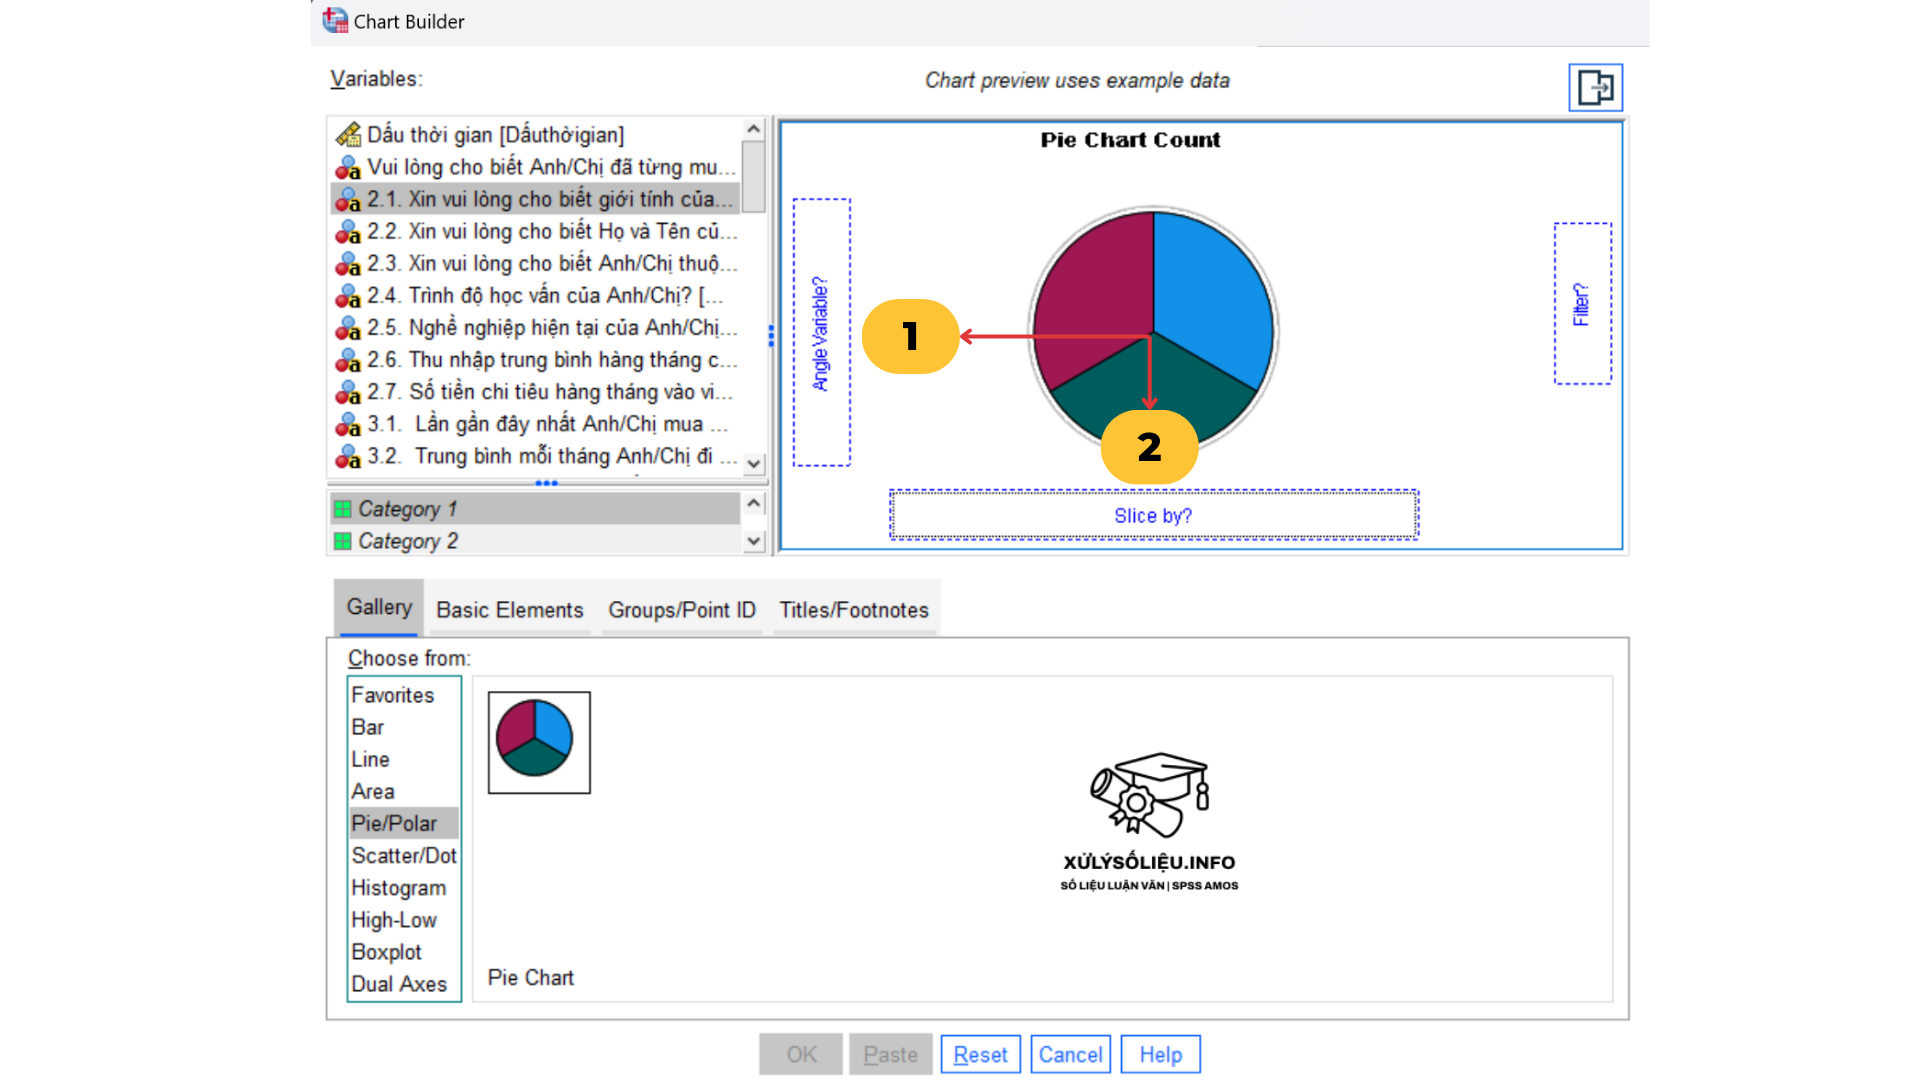
Task: Choose High-Low chart type
Action: click(404, 920)
